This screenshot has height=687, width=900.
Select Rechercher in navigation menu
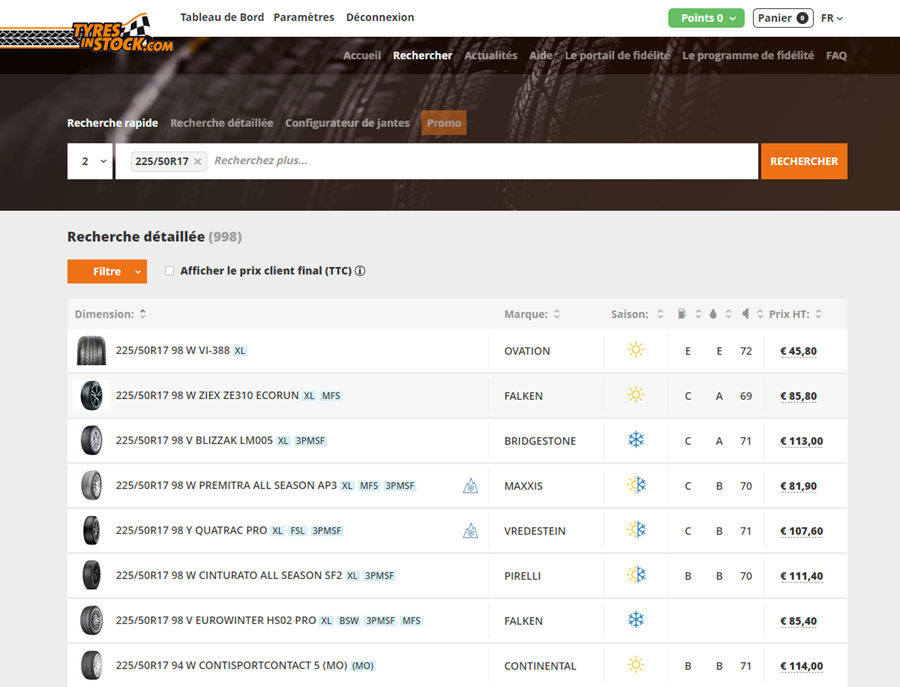coord(422,55)
